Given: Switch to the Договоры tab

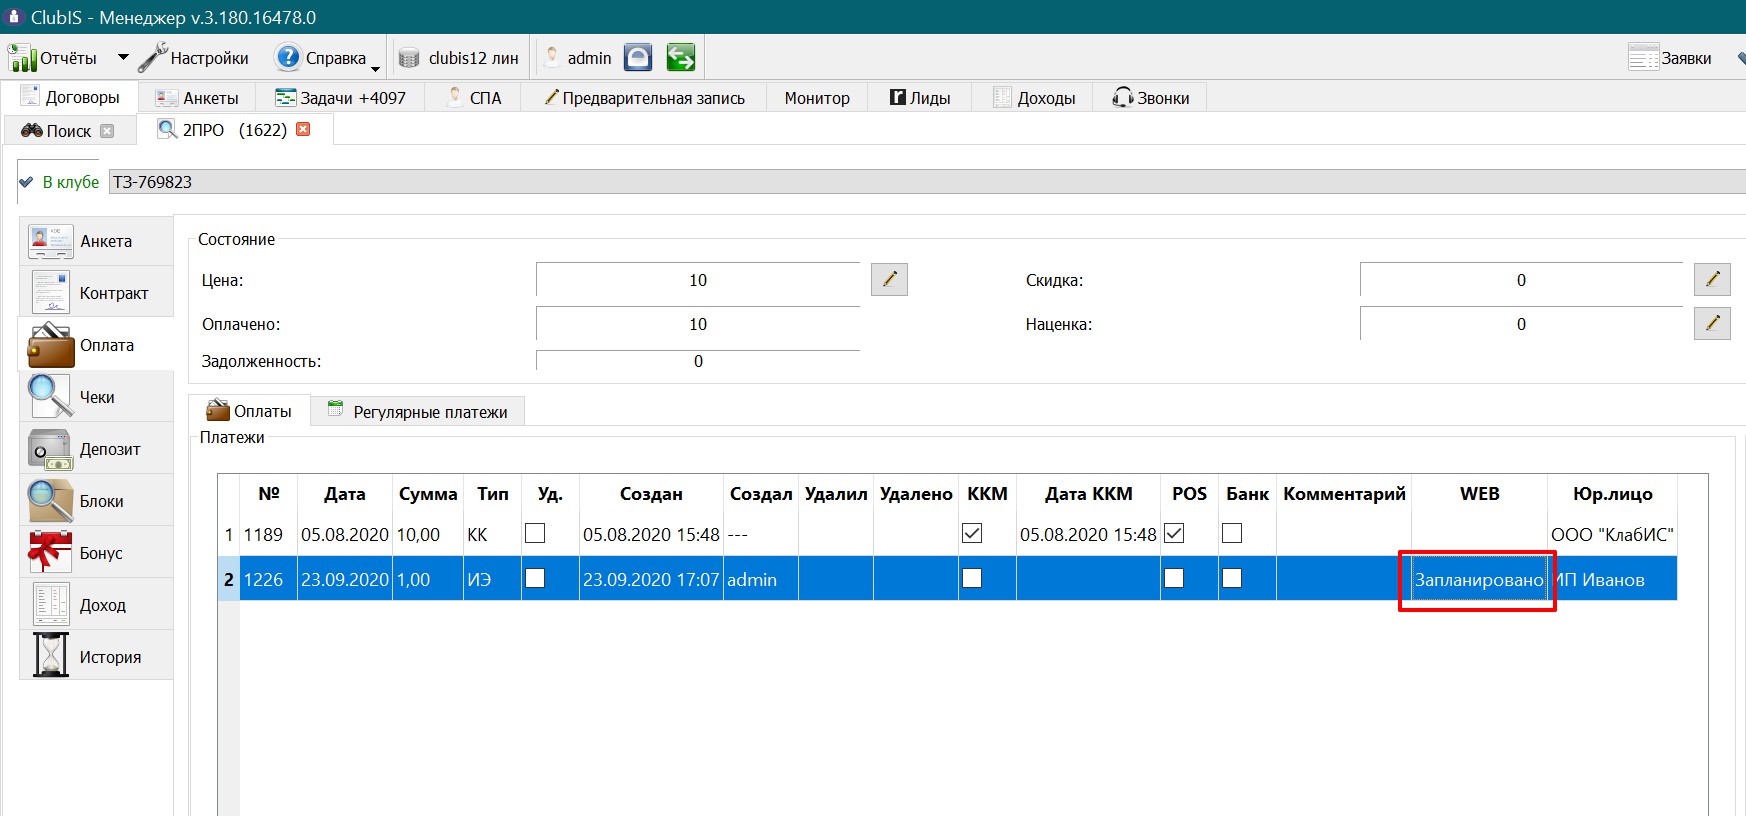Looking at the screenshot, I should [x=70, y=97].
